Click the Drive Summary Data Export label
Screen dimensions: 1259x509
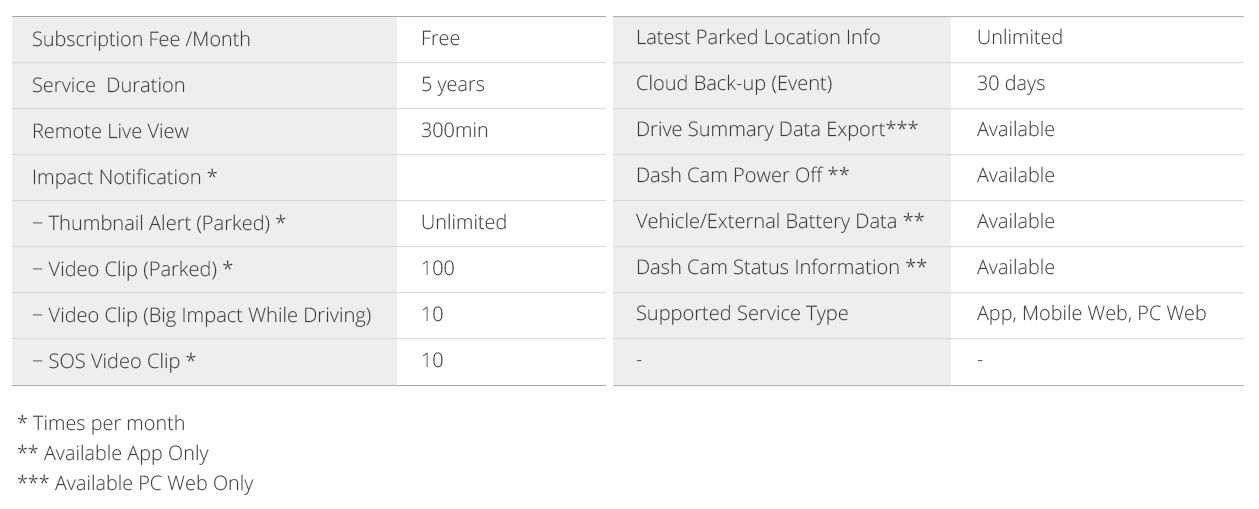pyautogui.click(x=777, y=130)
